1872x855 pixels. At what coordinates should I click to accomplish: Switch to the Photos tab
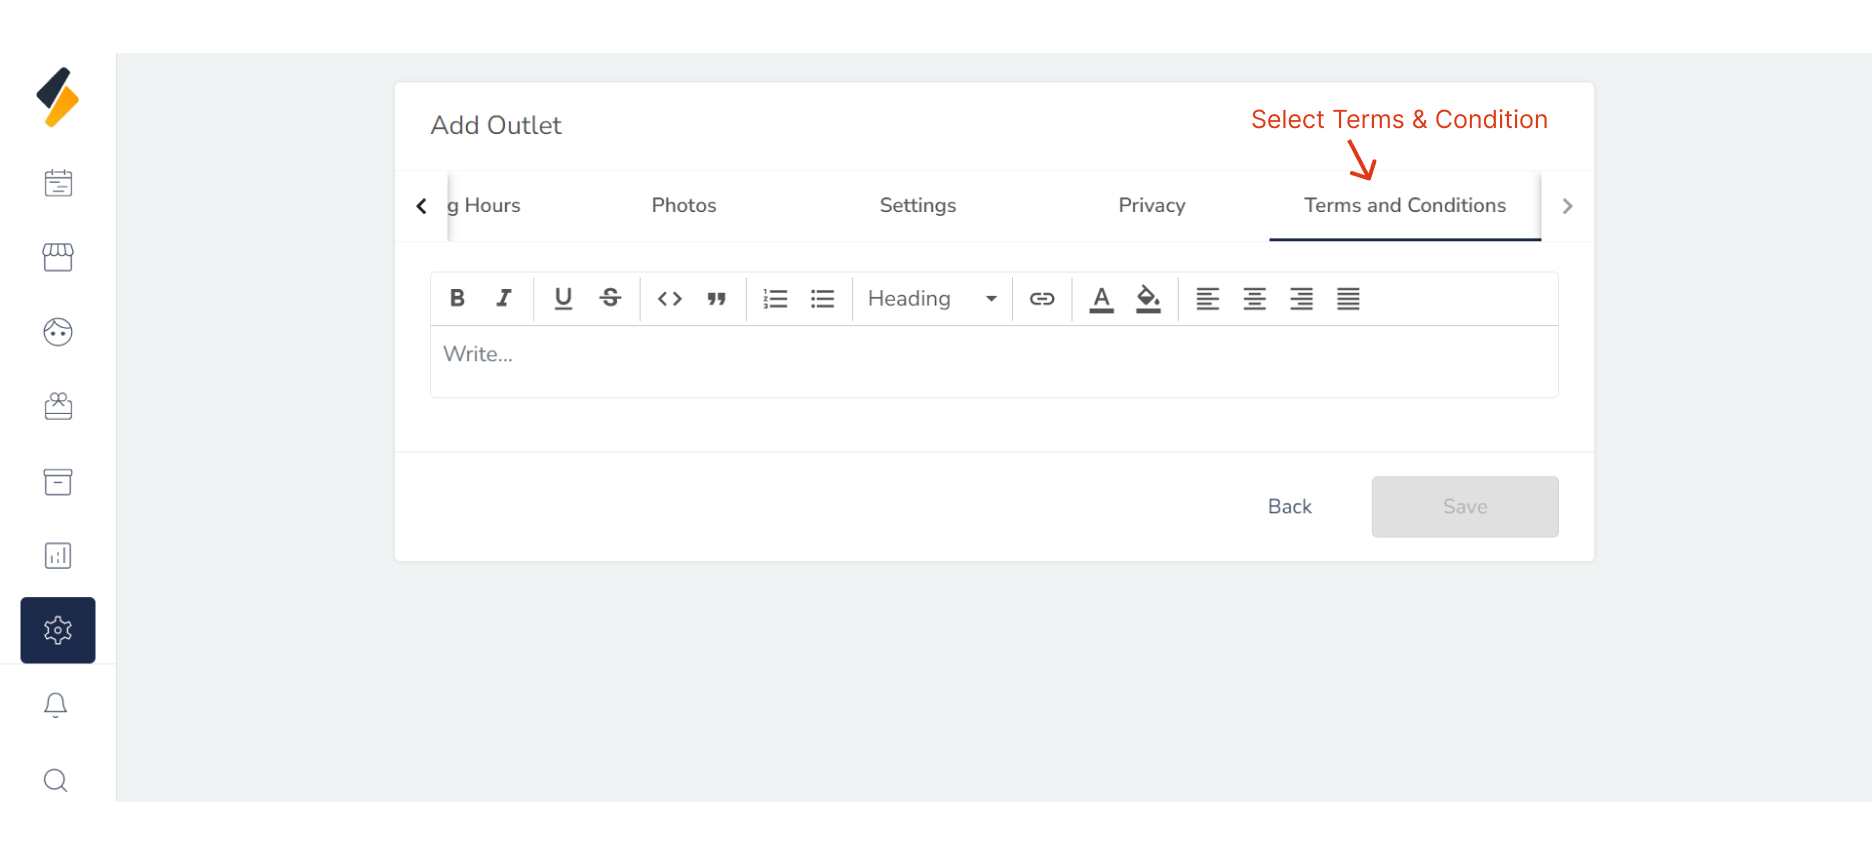click(684, 205)
